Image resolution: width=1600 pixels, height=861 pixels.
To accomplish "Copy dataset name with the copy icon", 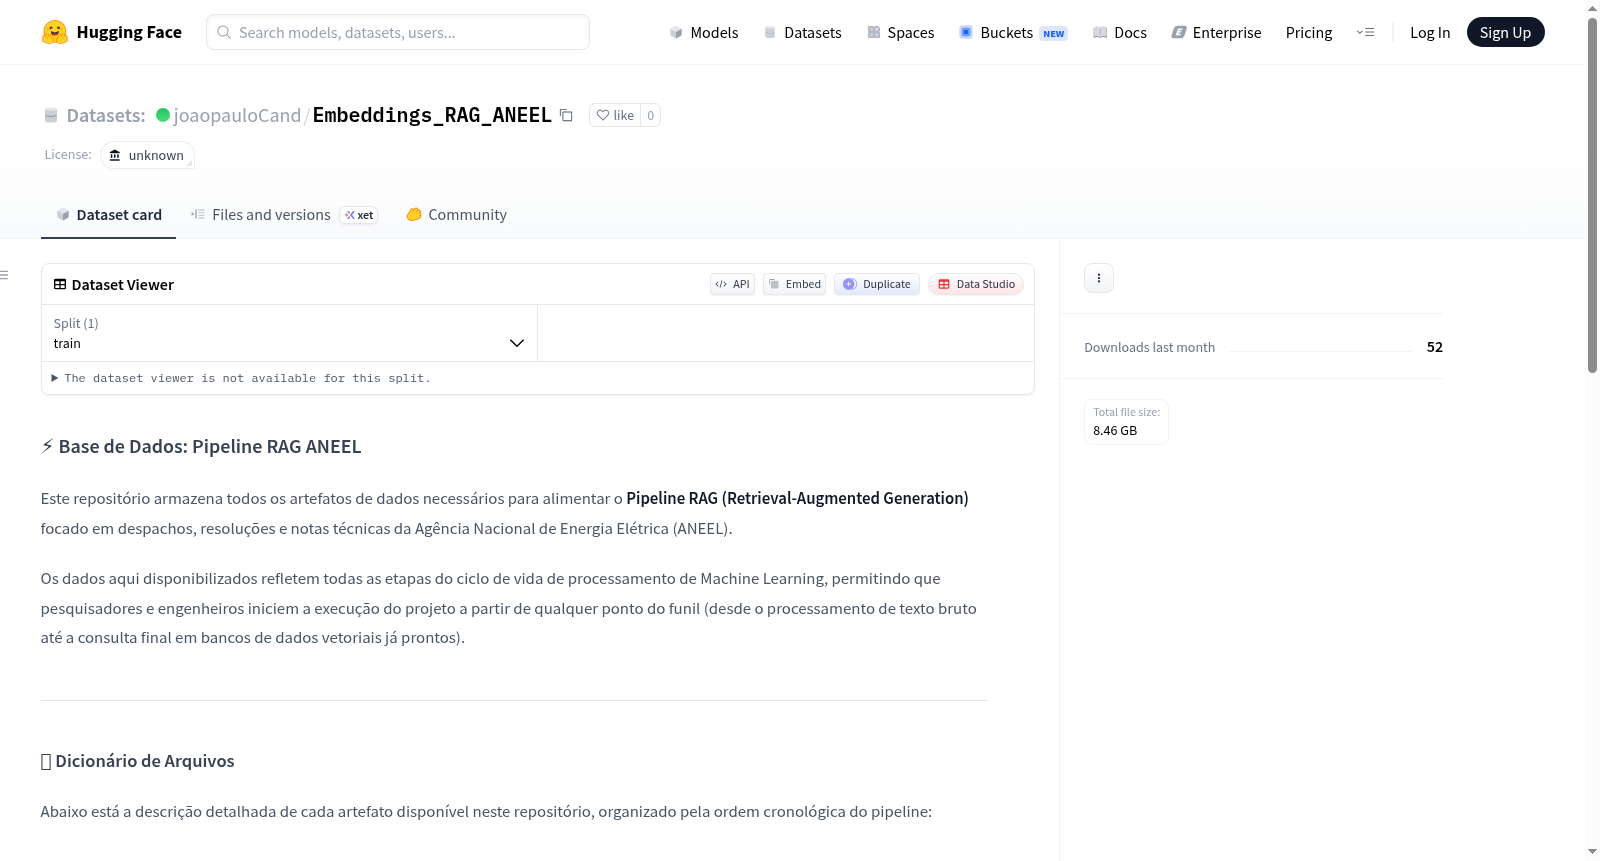I will click(x=566, y=115).
